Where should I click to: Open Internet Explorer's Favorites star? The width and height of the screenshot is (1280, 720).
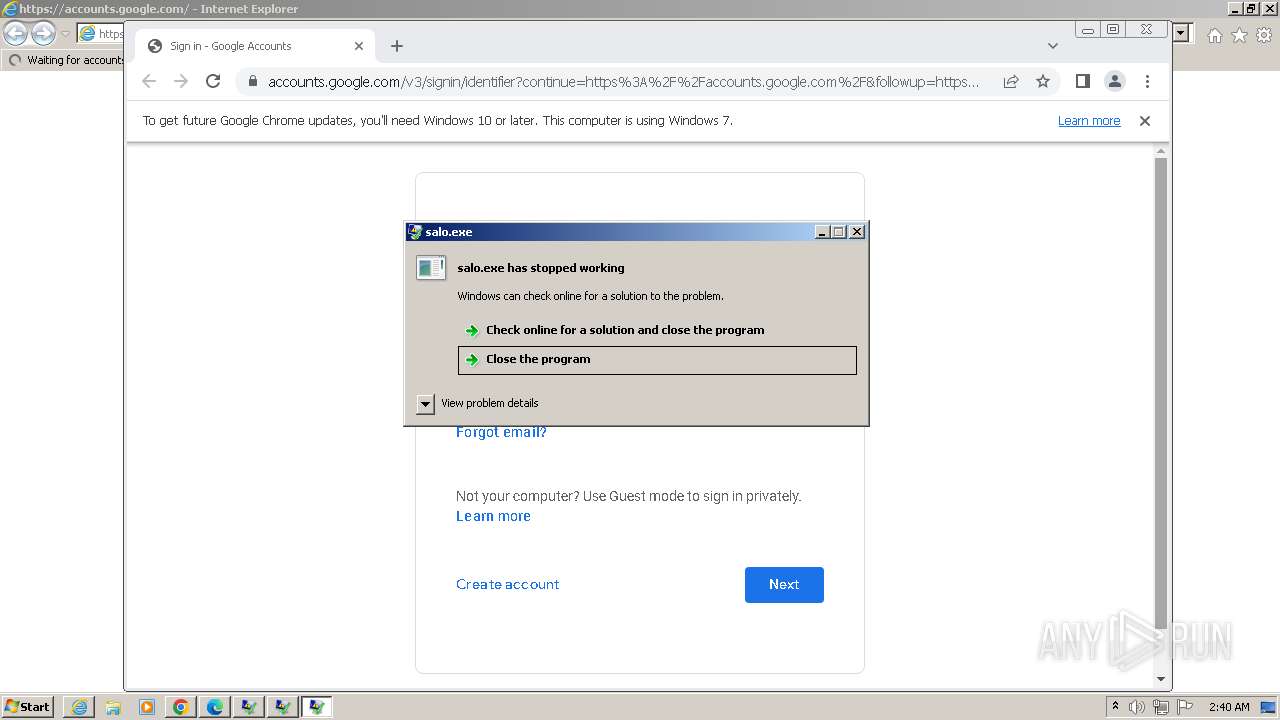[x=1239, y=35]
